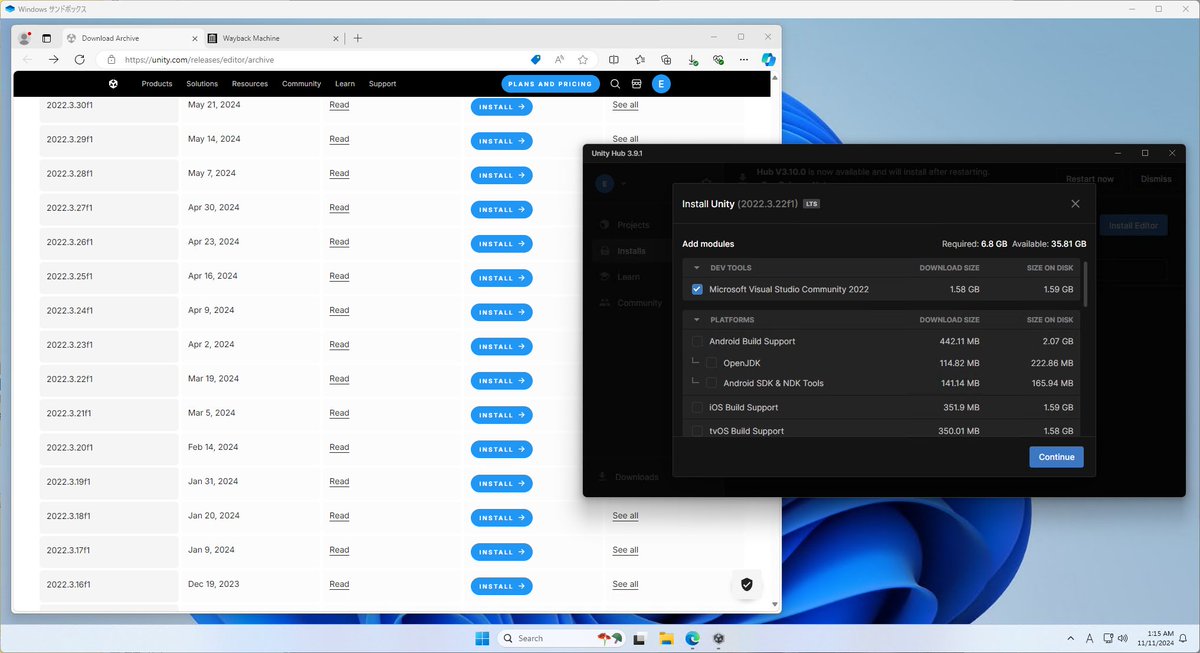Screen dimensions: 1200x653
Task: Click the Unity logo on the website header
Action: (114, 84)
